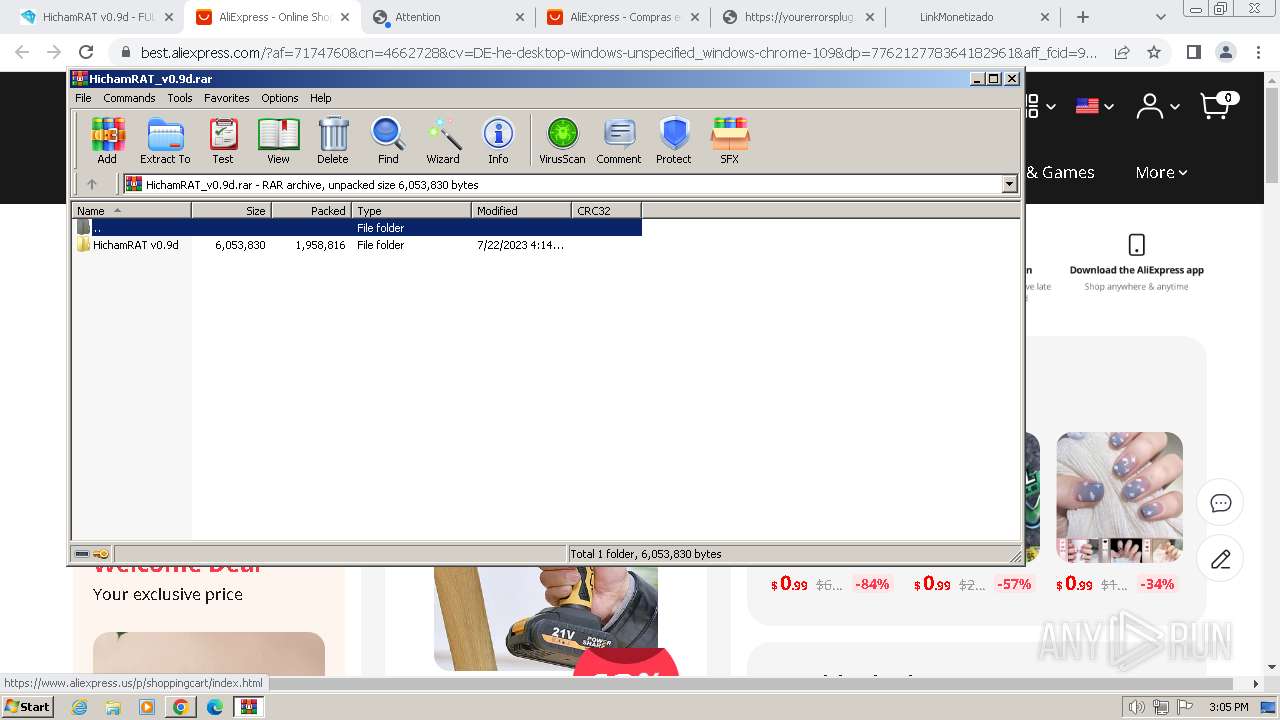The height and width of the screenshot is (720, 1280).
Task: Open the Favorites menu
Action: pyautogui.click(x=227, y=98)
